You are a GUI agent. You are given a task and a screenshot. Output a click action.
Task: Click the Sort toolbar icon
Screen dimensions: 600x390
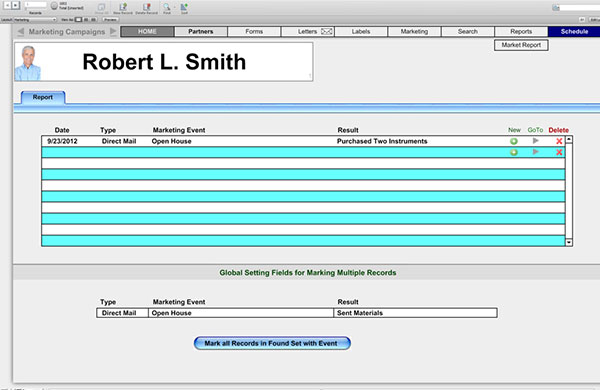click(x=184, y=8)
